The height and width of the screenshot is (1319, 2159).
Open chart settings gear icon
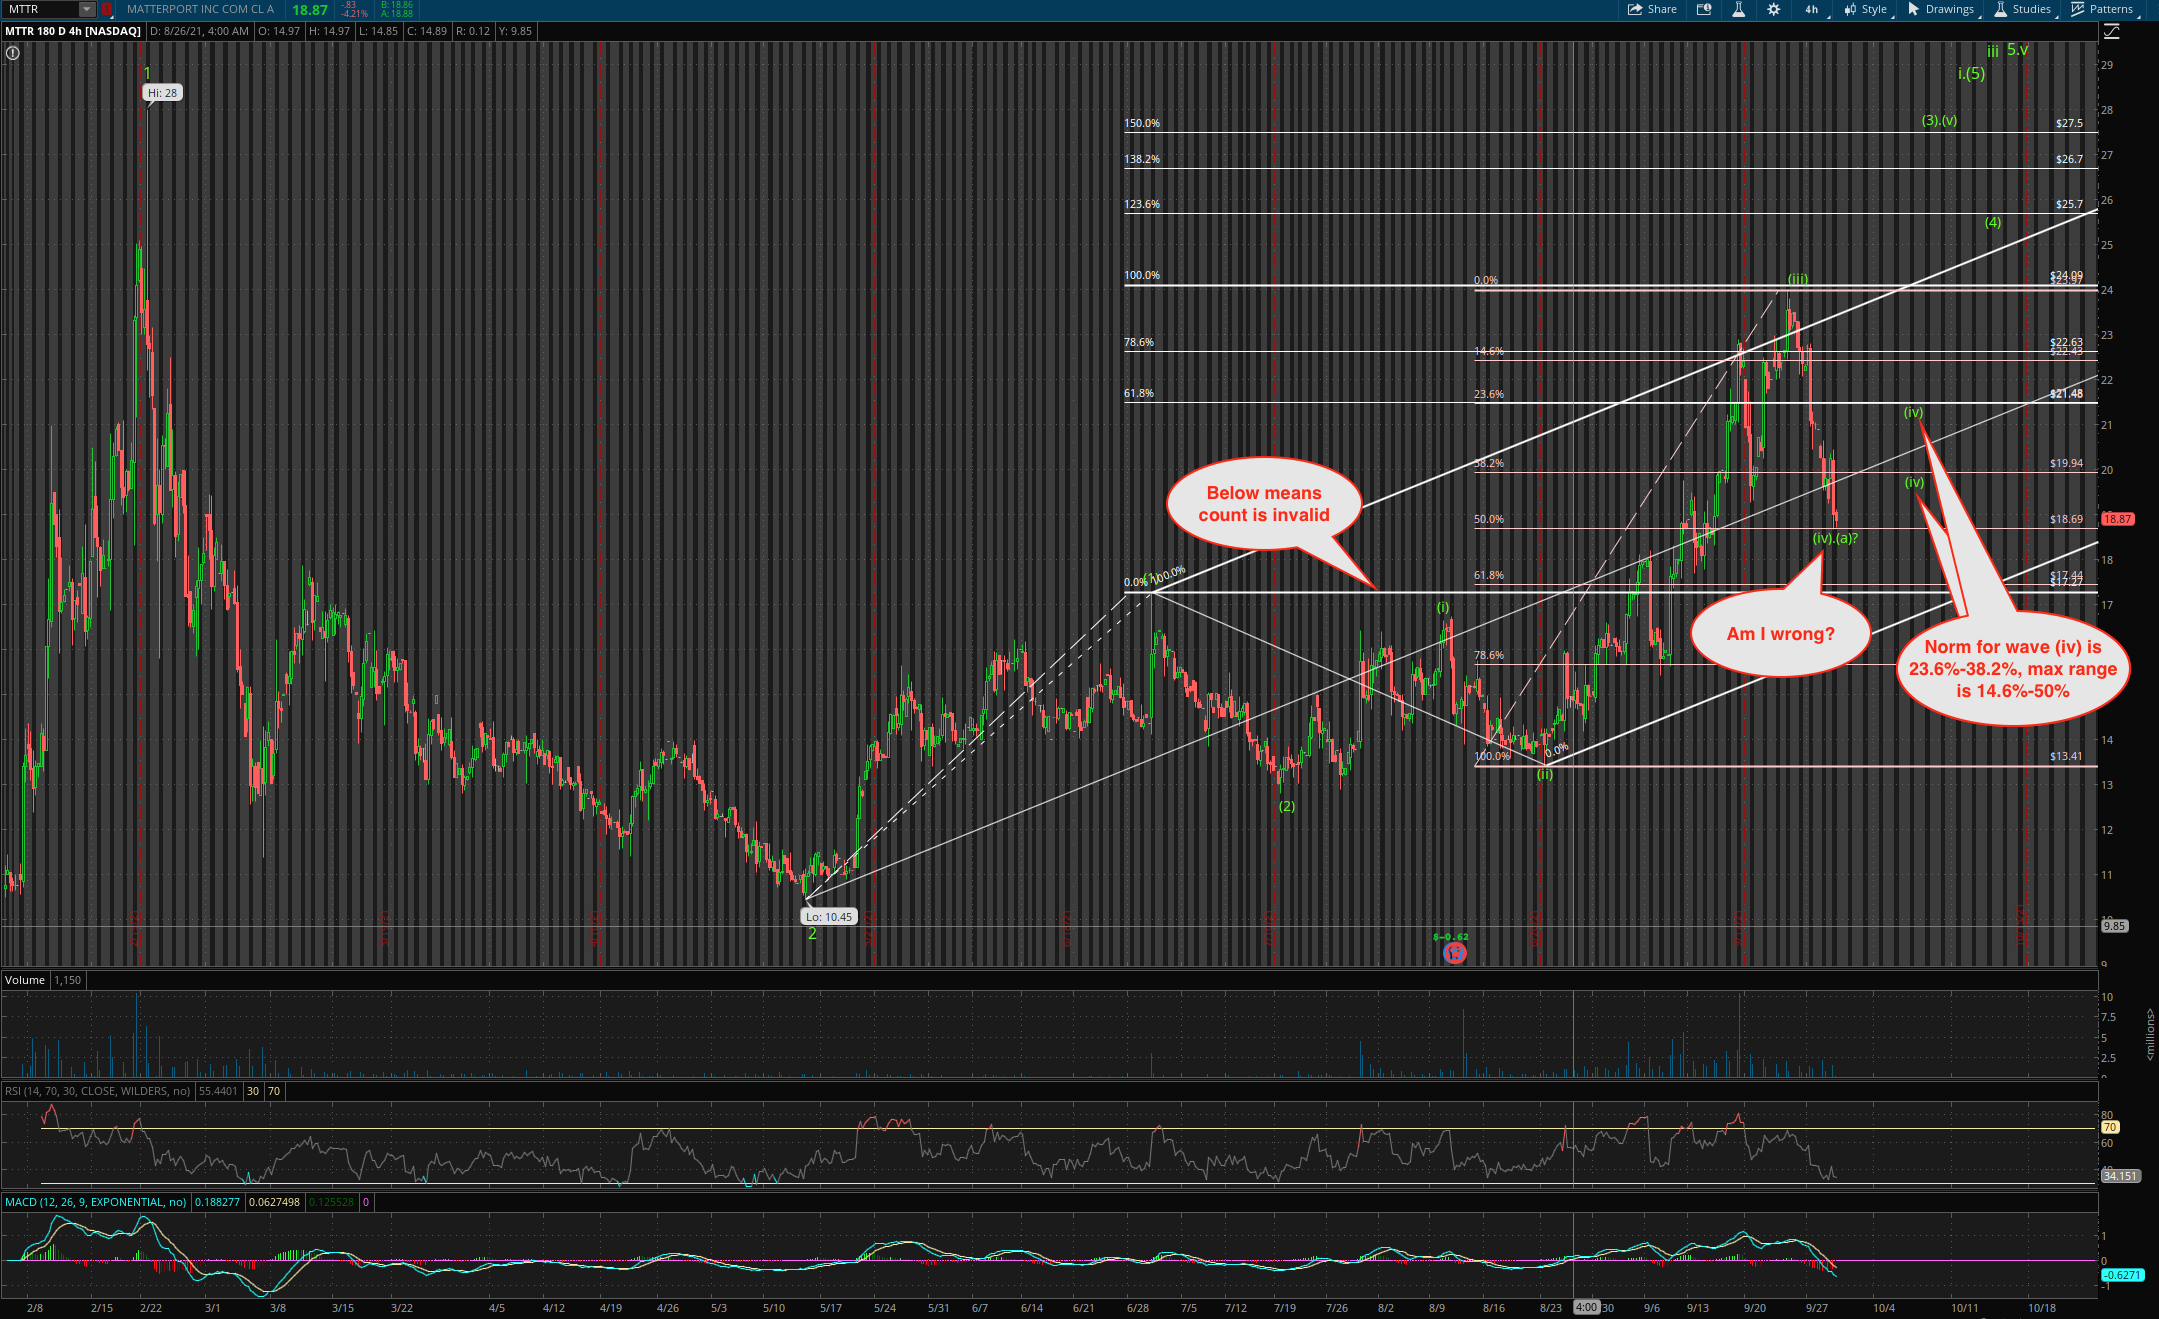[x=1773, y=9]
